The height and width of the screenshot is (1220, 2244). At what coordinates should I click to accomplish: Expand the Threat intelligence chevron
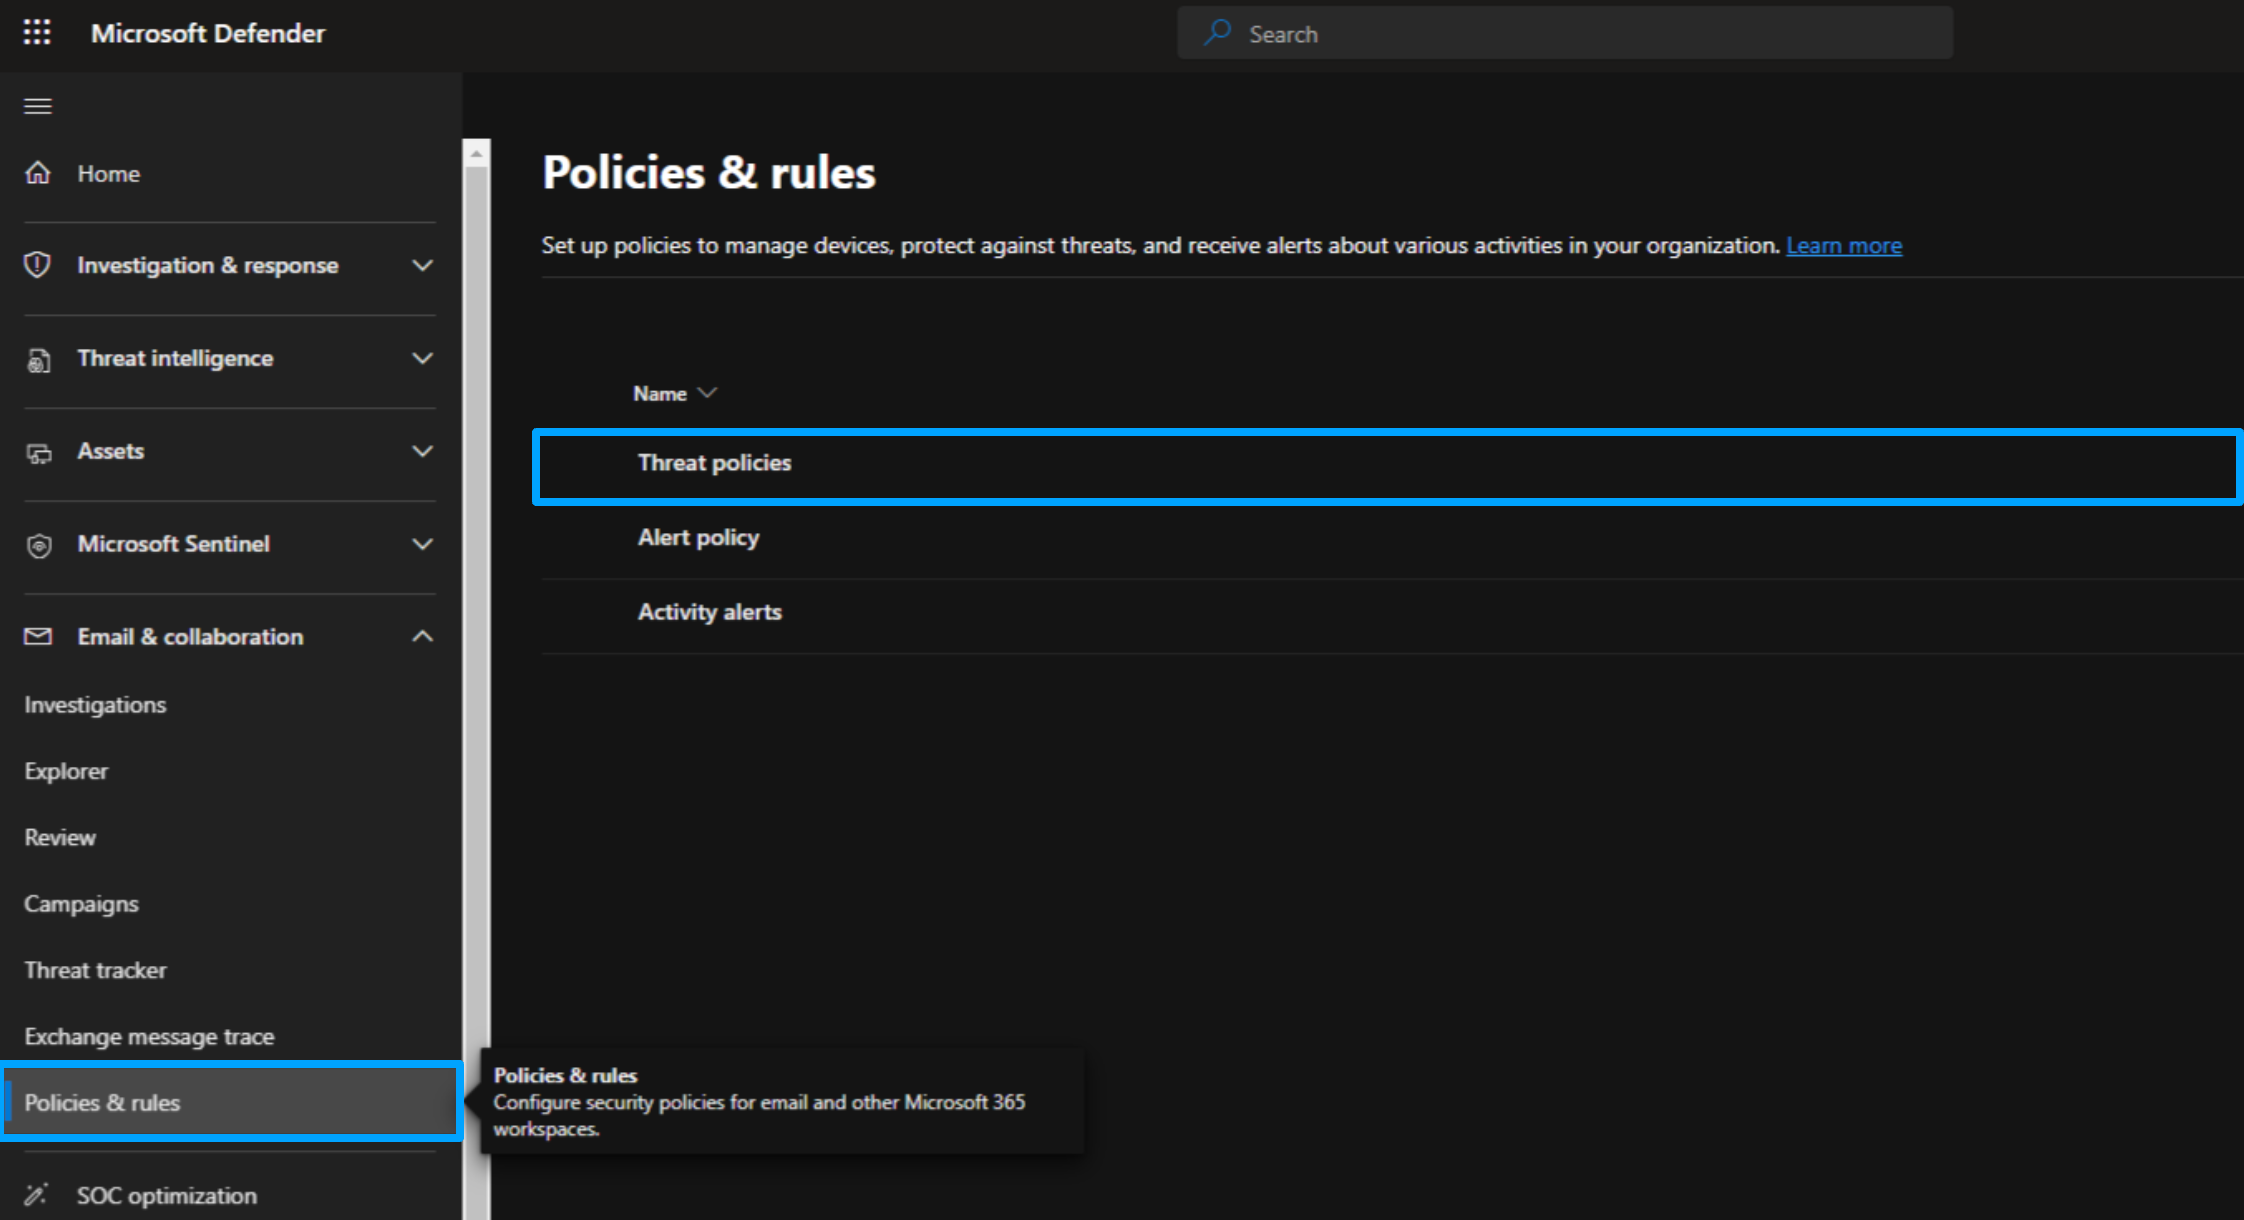click(x=423, y=358)
